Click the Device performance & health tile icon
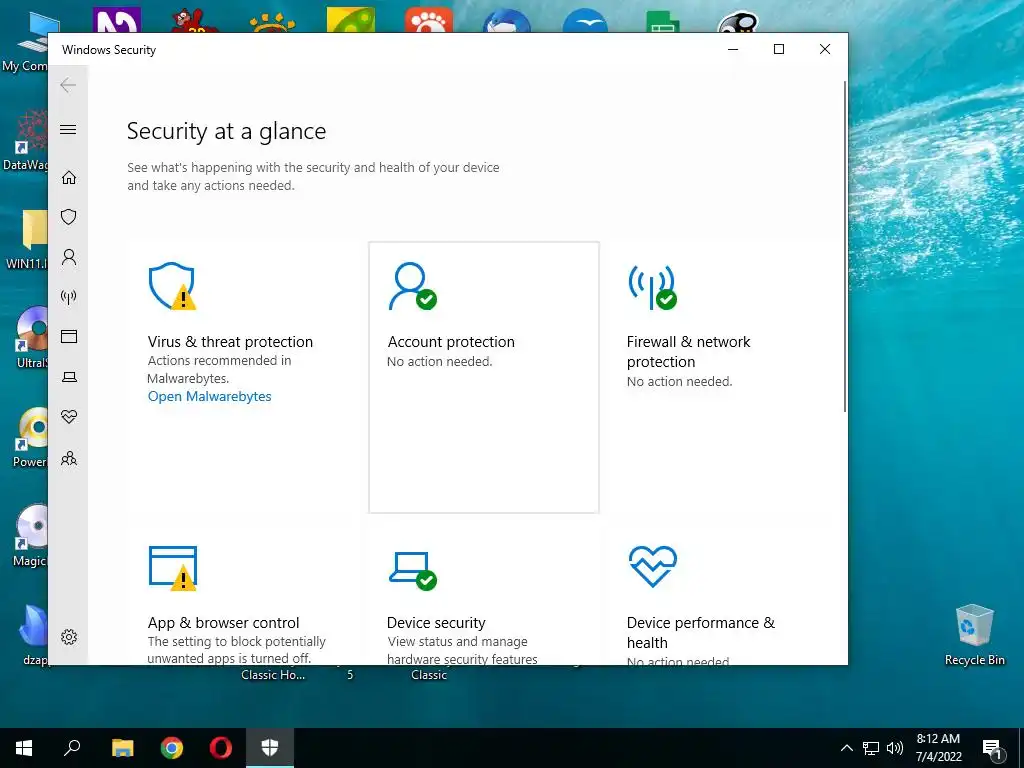 652,566
